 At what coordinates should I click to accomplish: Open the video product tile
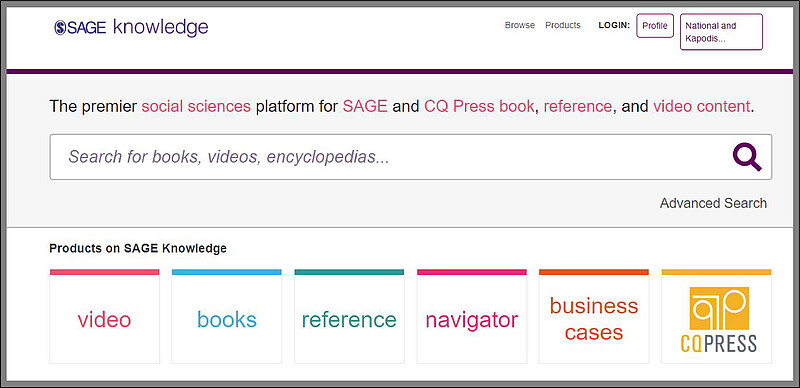point(105,317)
